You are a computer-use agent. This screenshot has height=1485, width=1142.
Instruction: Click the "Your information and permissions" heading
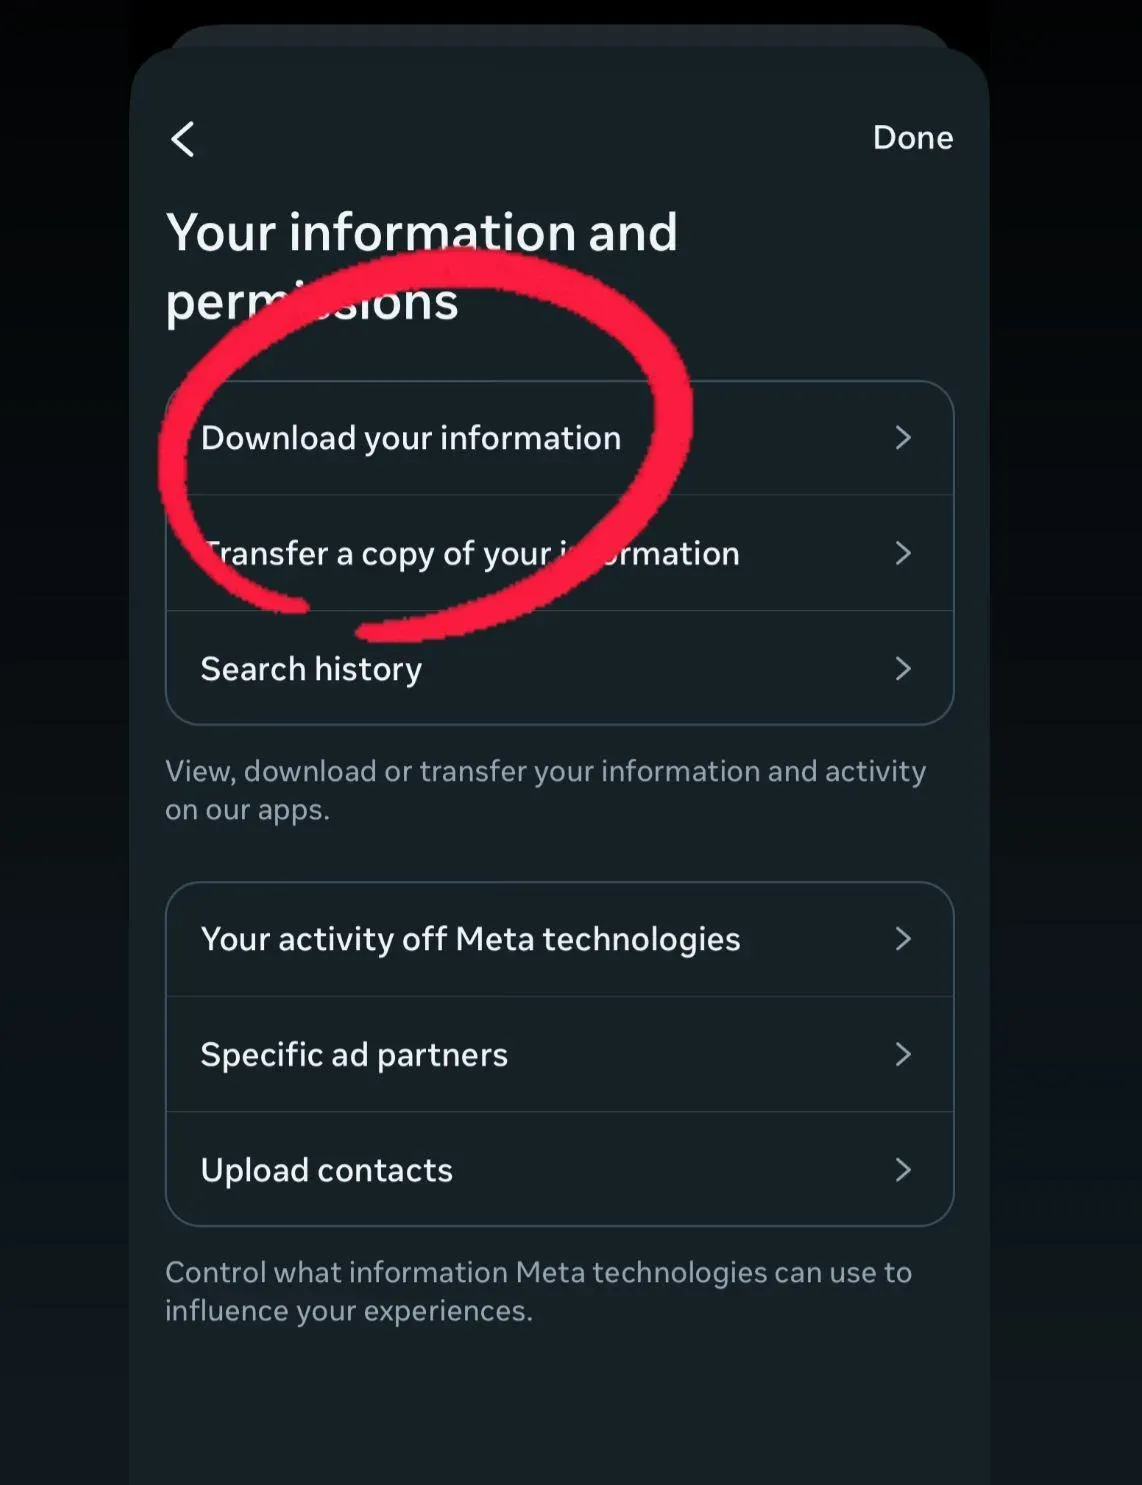421,233
